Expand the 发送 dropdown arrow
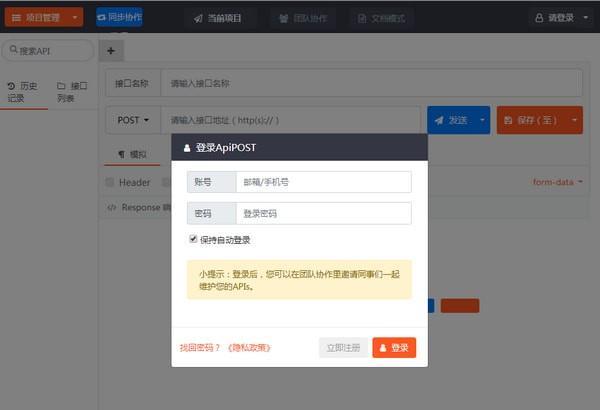 [x=482, y=120]
